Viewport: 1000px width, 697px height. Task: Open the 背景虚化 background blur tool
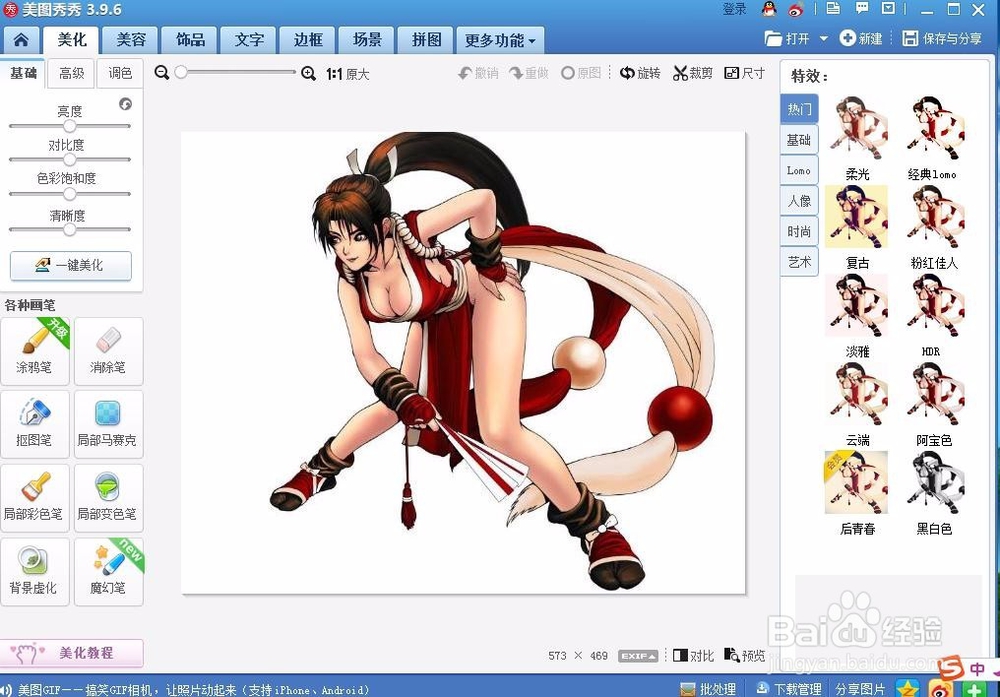tap(35, 571)
